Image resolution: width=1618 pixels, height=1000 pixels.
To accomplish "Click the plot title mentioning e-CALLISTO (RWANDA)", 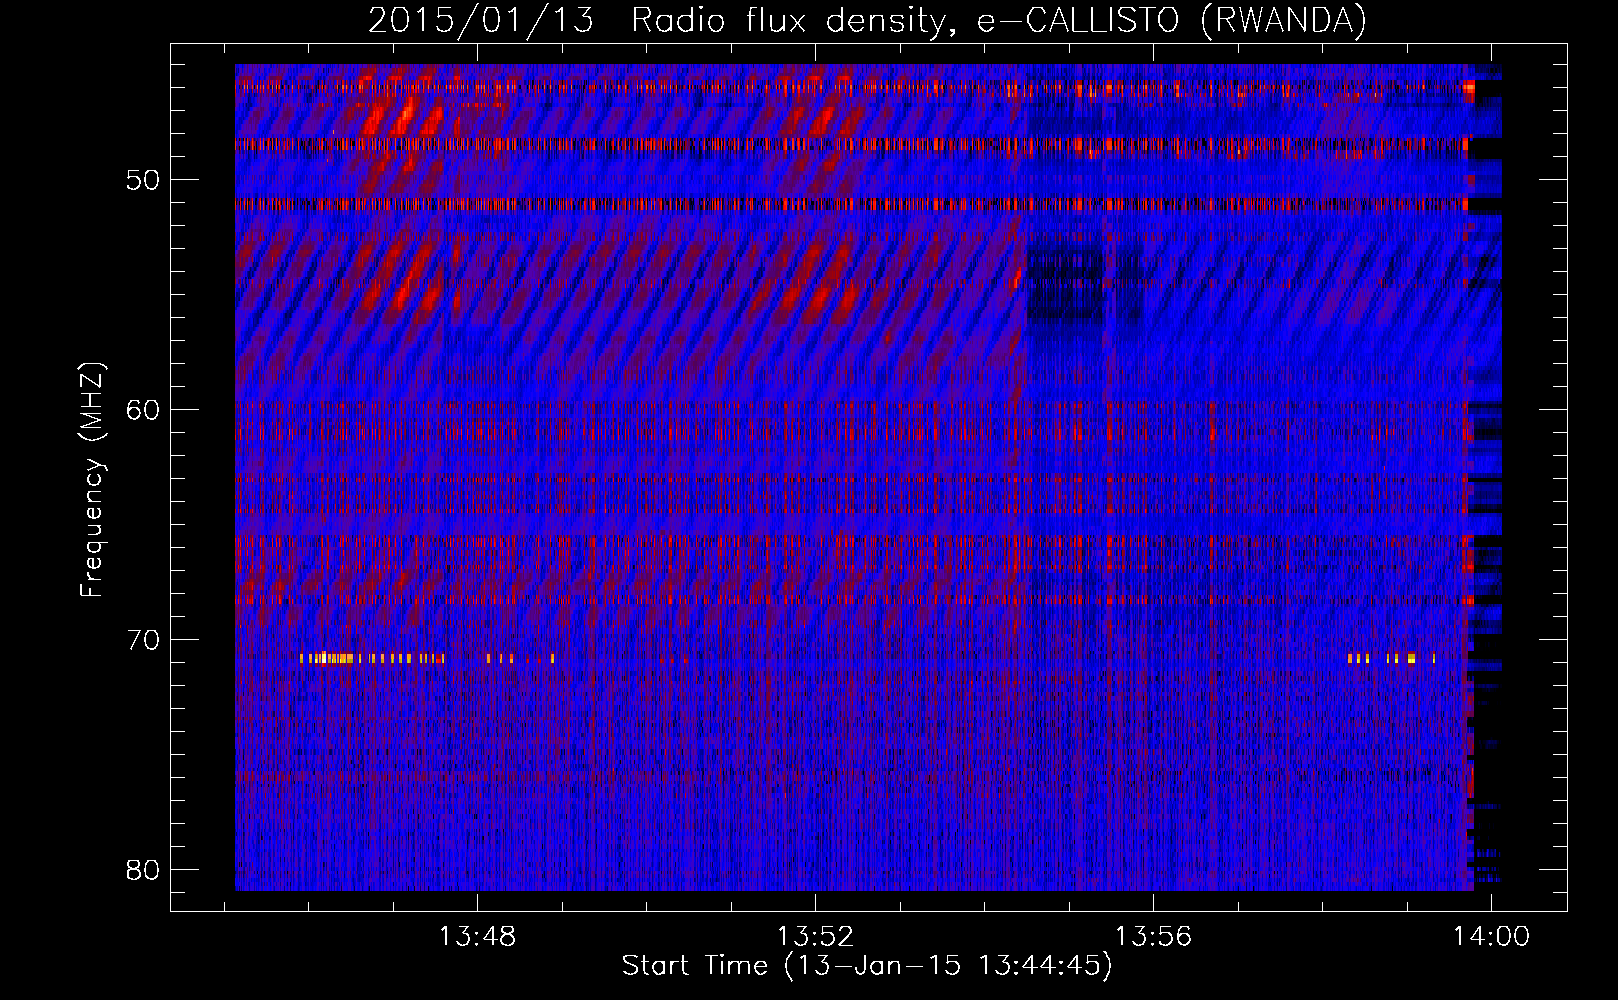I will (x=867, y=20).
